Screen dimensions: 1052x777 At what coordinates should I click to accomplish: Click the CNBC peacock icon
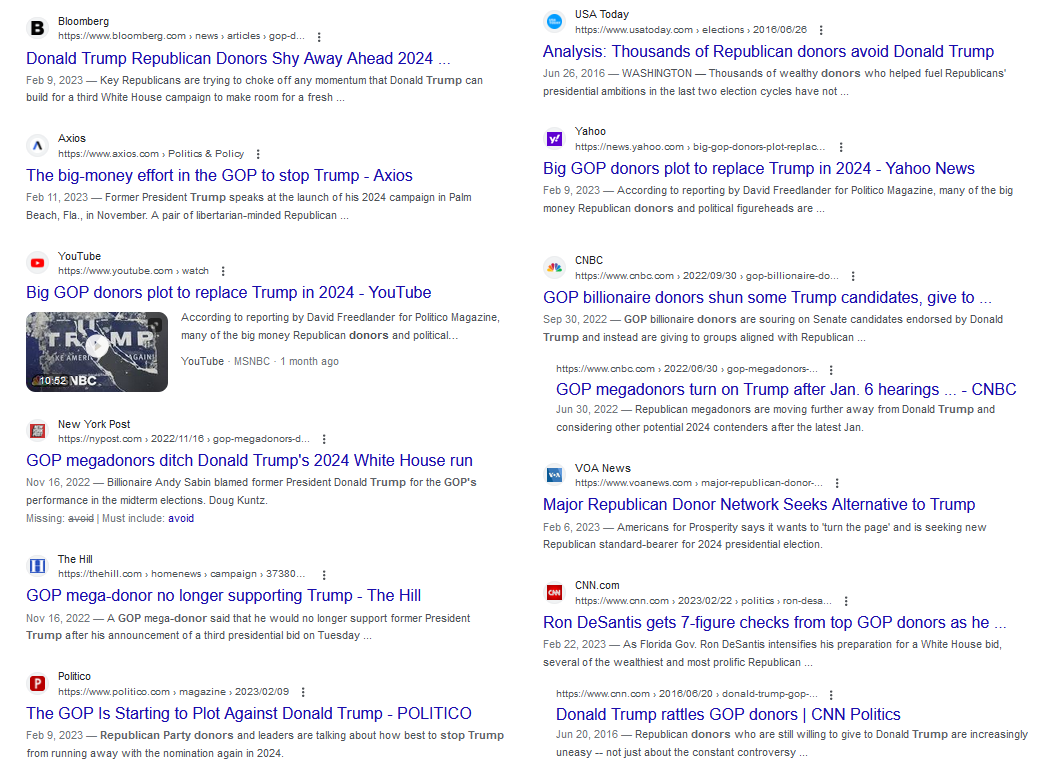tap(554, 268)
